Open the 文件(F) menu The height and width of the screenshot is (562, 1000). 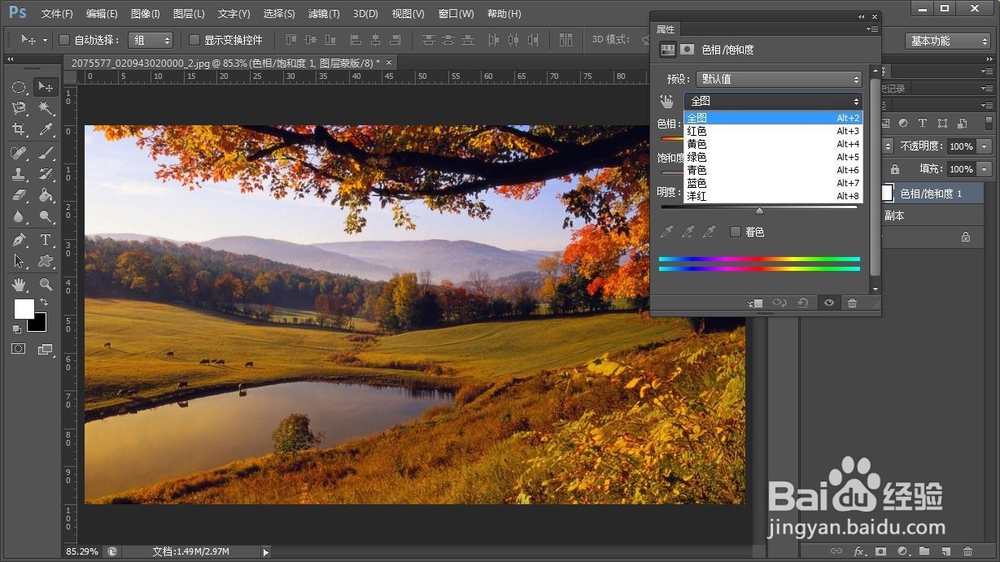57,13
